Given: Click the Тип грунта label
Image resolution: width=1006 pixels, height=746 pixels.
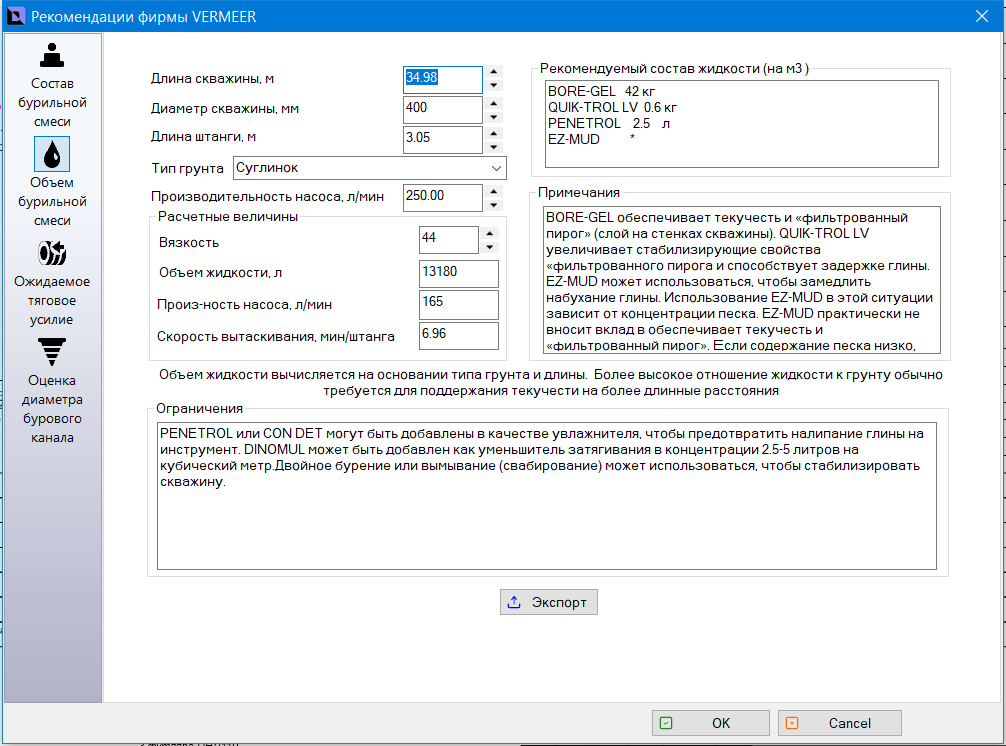Looking at the screenshot, I should 187,168.
